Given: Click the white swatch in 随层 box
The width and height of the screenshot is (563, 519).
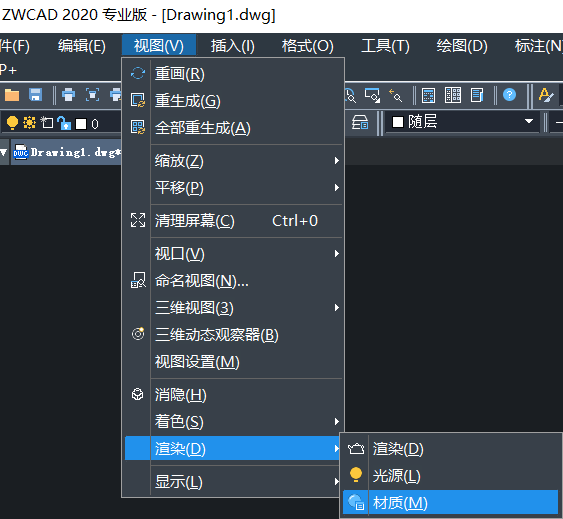Looking at the screenshot, I should (x=398, y=122).
